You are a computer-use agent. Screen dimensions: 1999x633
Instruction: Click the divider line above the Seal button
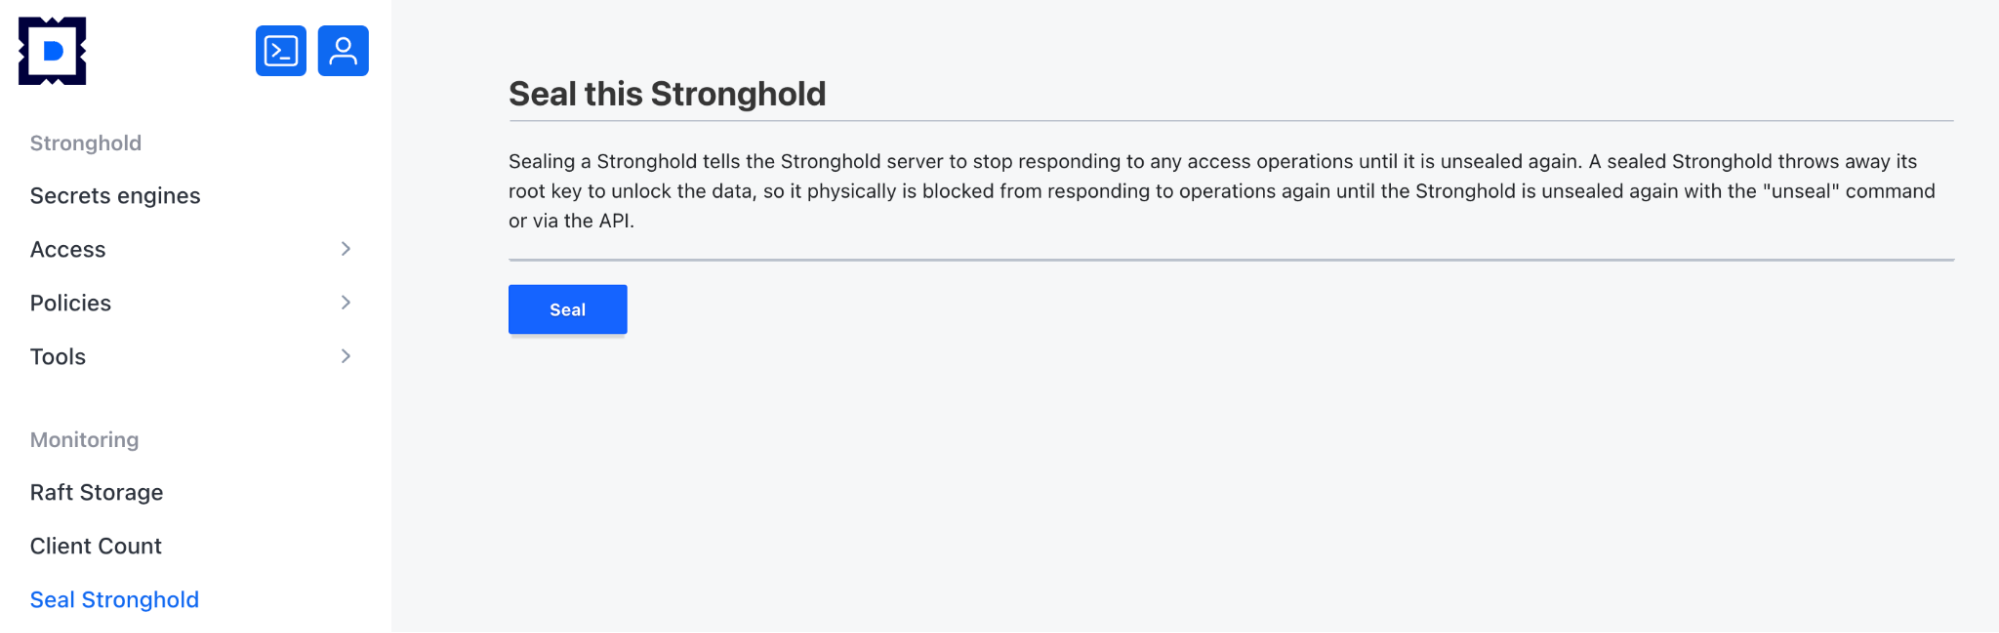pos(1230,260)
